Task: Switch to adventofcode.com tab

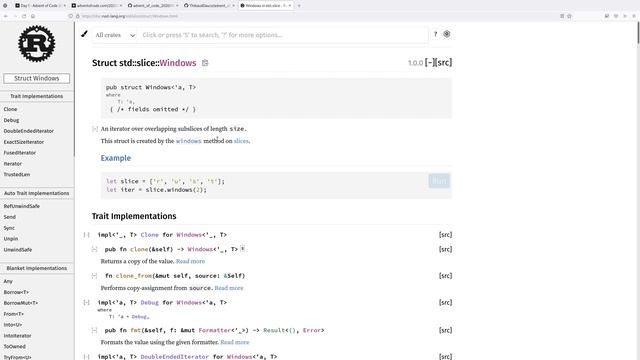Action: coord(96,6)
